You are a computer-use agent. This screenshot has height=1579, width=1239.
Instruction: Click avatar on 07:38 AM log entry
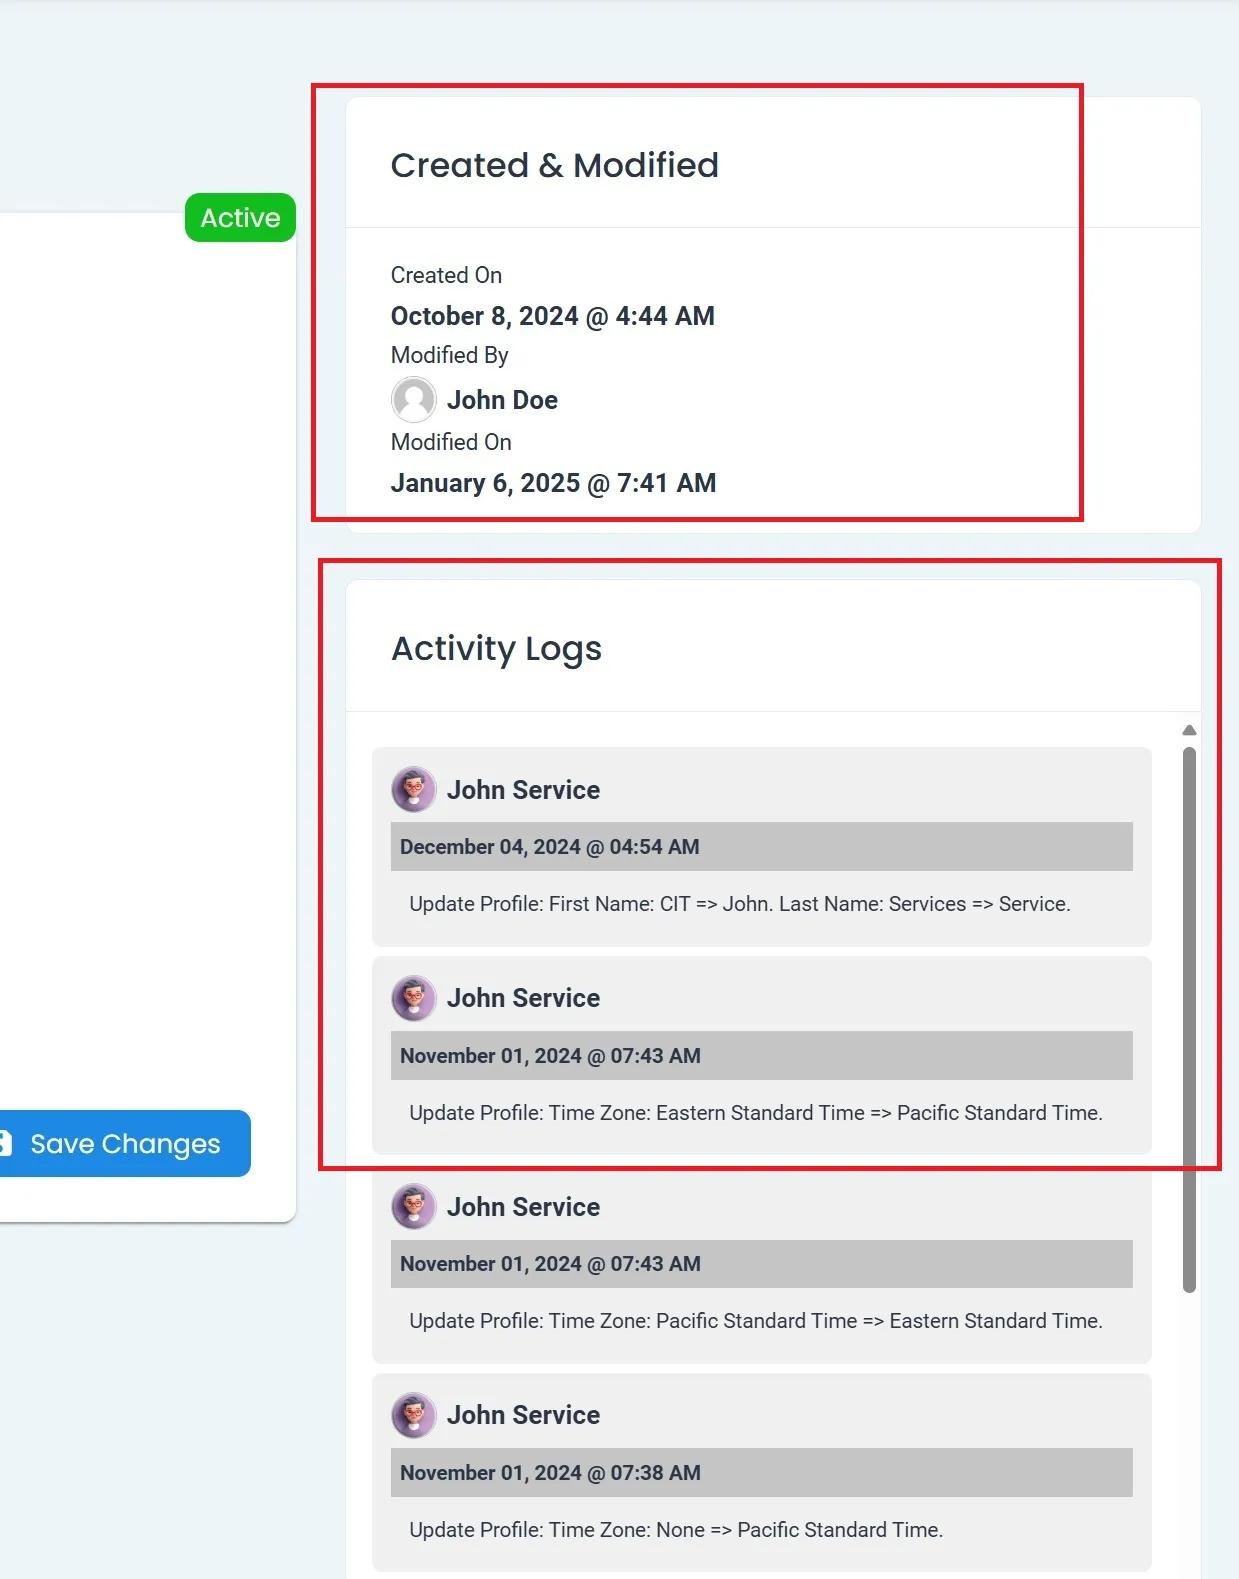(413, 1415)
